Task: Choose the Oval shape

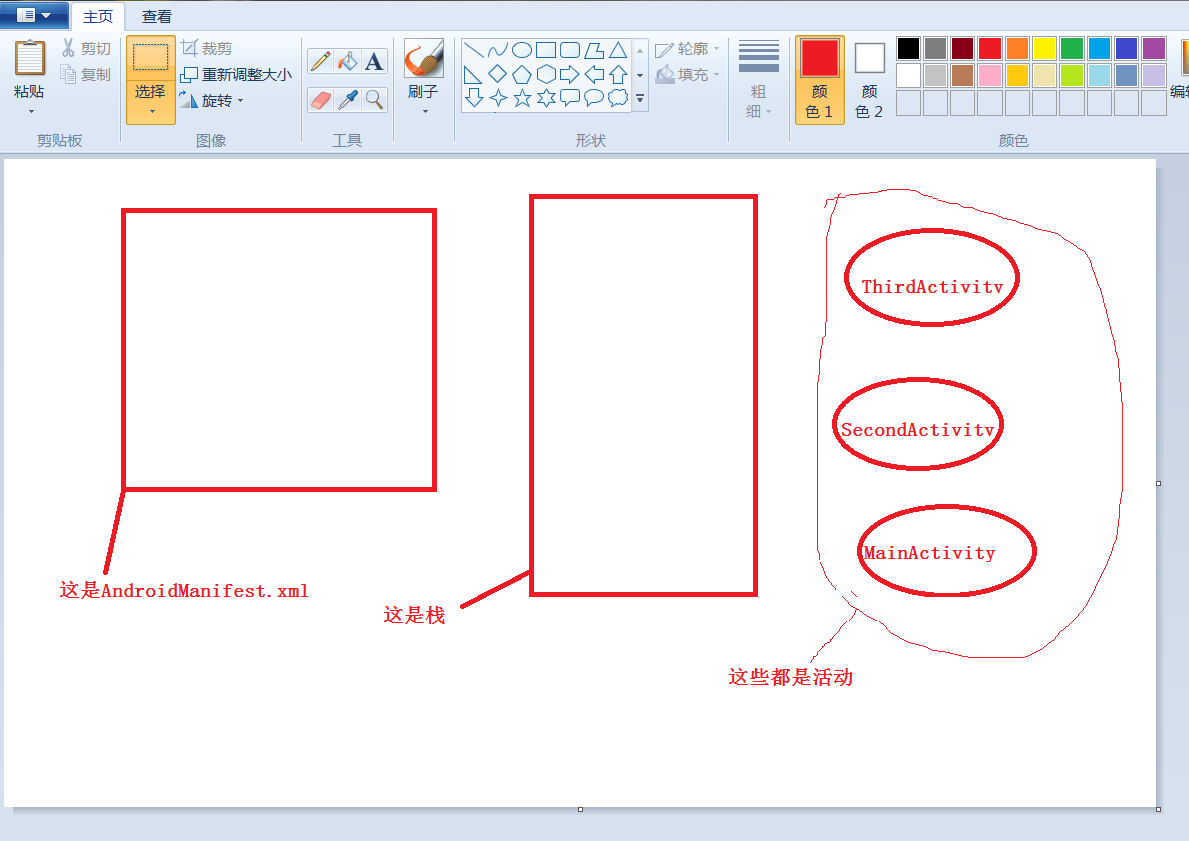Action: coord(522,51)
